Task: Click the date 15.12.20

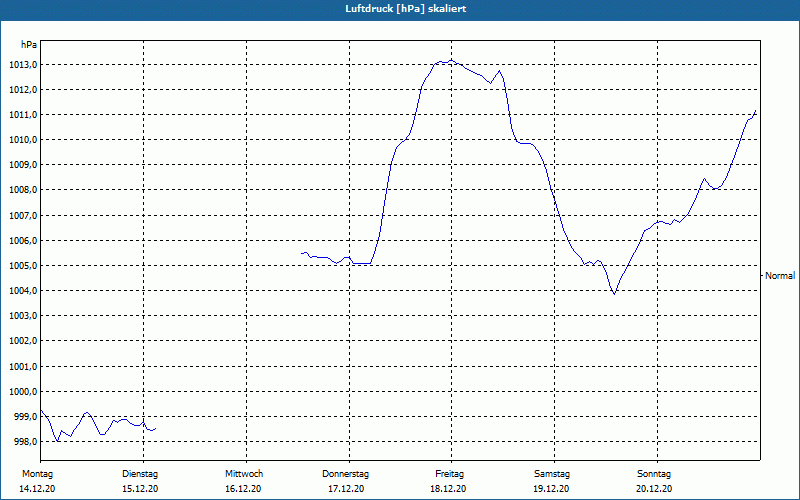Action: 140,489
